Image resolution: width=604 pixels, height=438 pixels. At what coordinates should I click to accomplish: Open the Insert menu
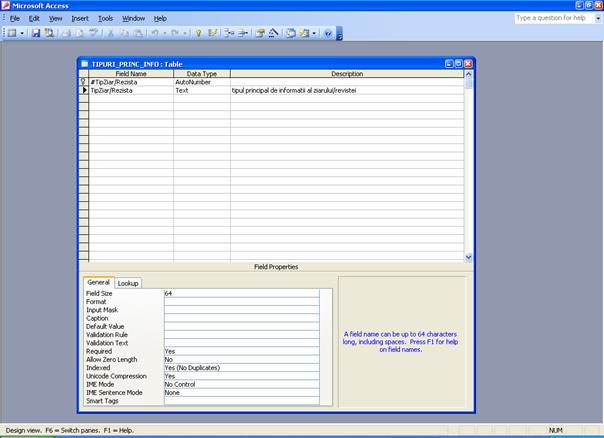point(80,18)
